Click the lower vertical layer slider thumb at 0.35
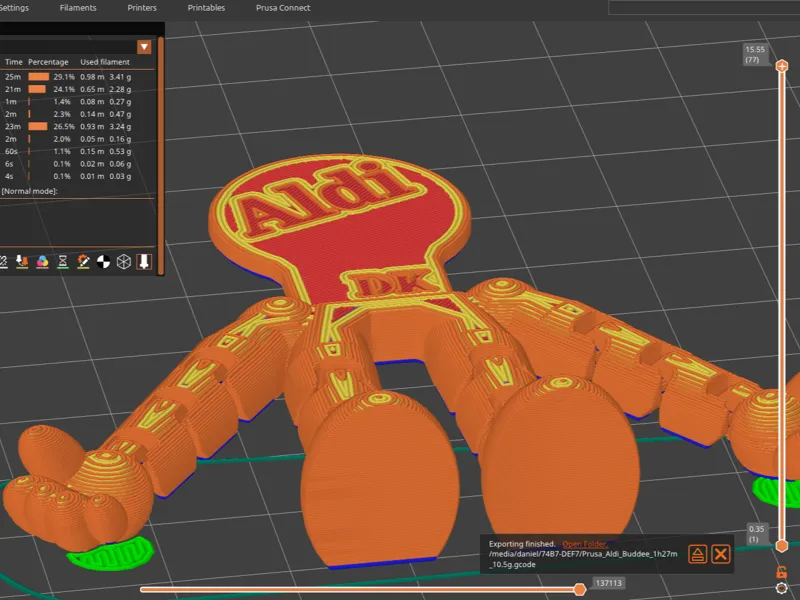 [x=782, y=546]
